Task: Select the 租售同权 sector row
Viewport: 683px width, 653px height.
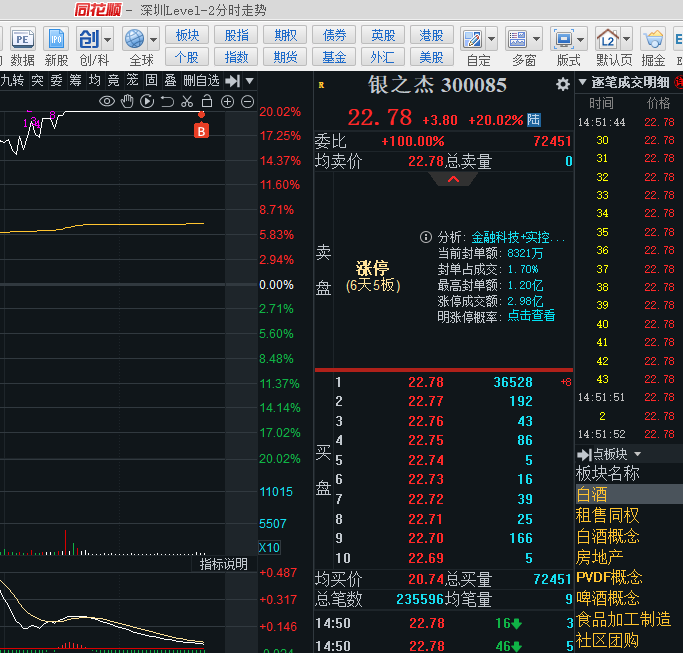Action: (629, 515)
